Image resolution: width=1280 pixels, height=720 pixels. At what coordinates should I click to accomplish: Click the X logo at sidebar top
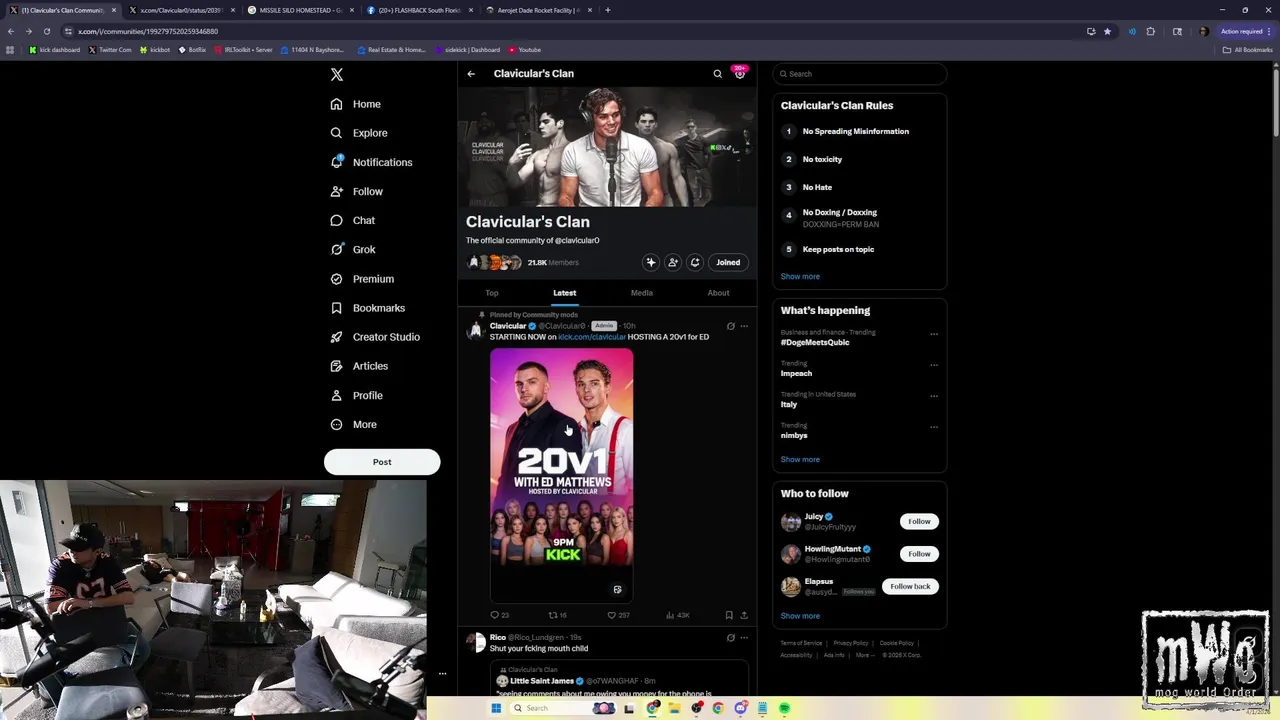[337, 75]
